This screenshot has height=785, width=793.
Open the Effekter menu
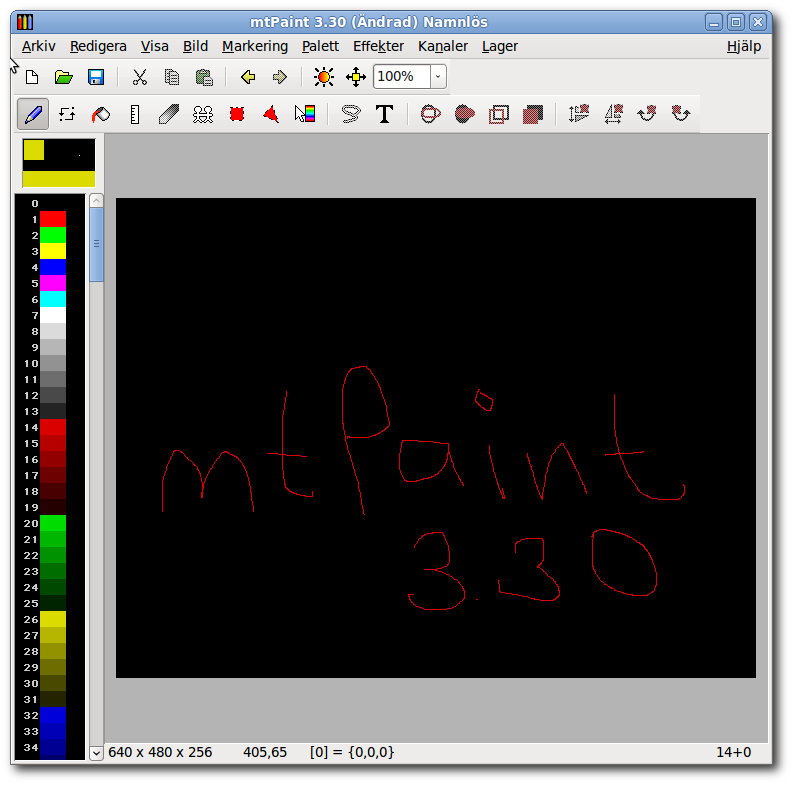378,47
